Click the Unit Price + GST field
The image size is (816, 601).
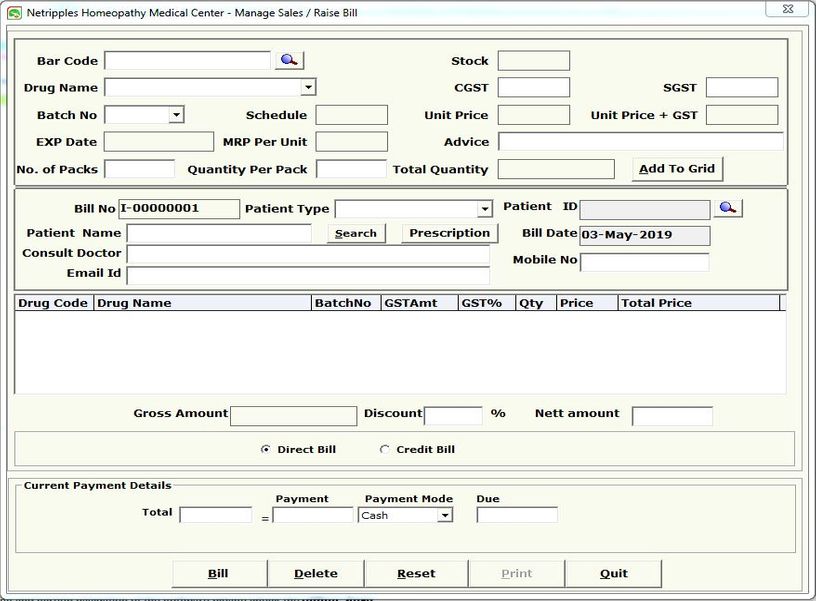742,114
